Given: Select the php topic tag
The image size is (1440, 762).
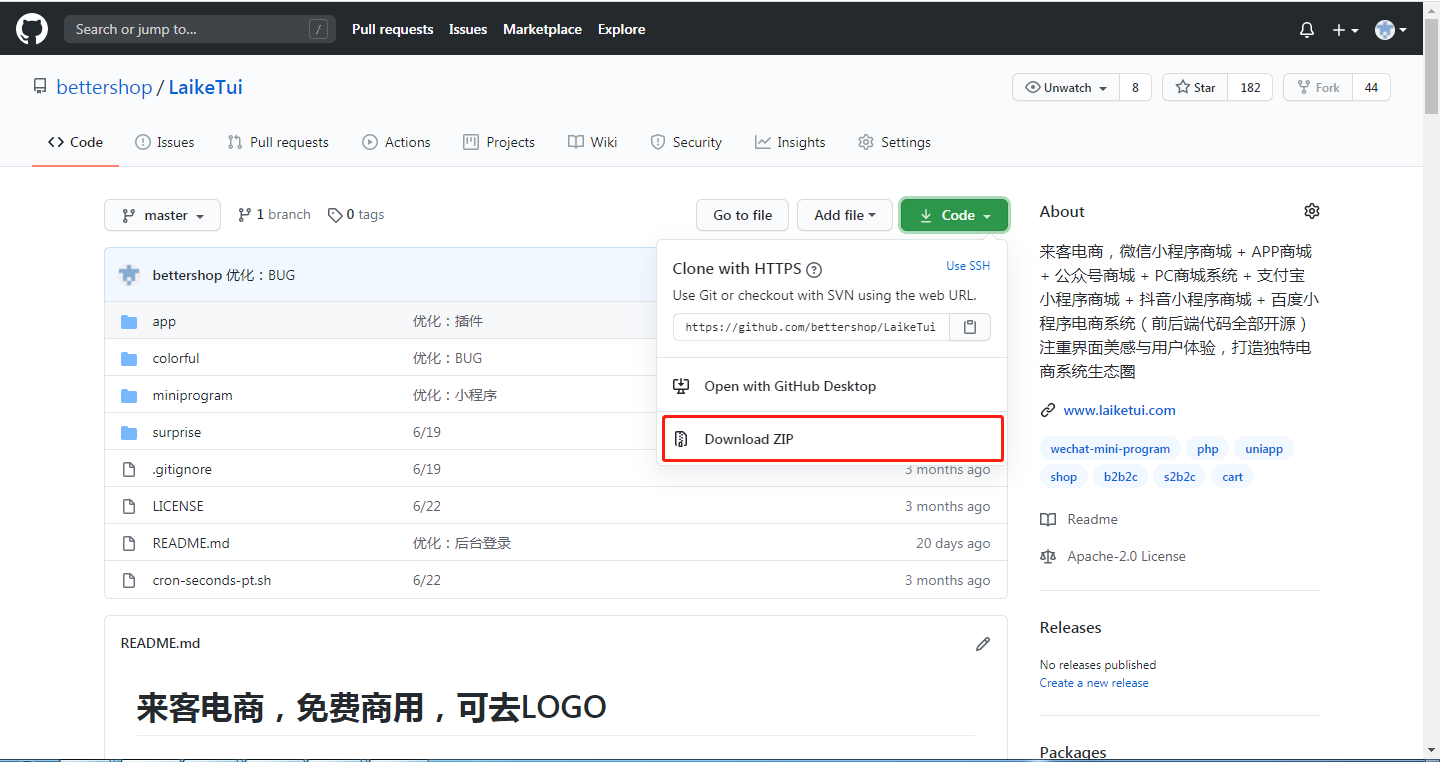Looking at the screenshot, I should point(1207,449).
